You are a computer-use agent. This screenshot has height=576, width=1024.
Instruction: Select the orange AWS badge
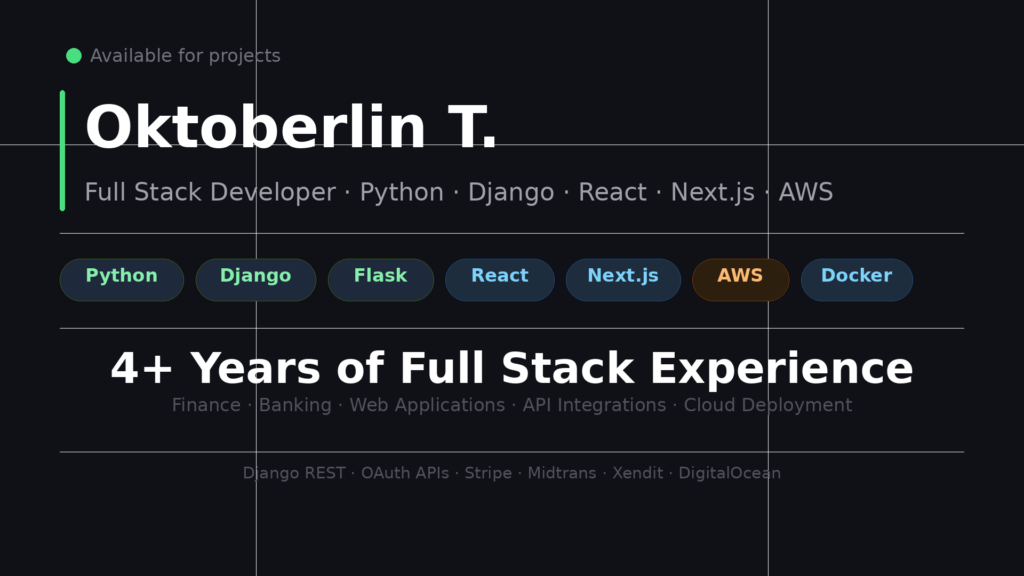(x=741, y=280)
